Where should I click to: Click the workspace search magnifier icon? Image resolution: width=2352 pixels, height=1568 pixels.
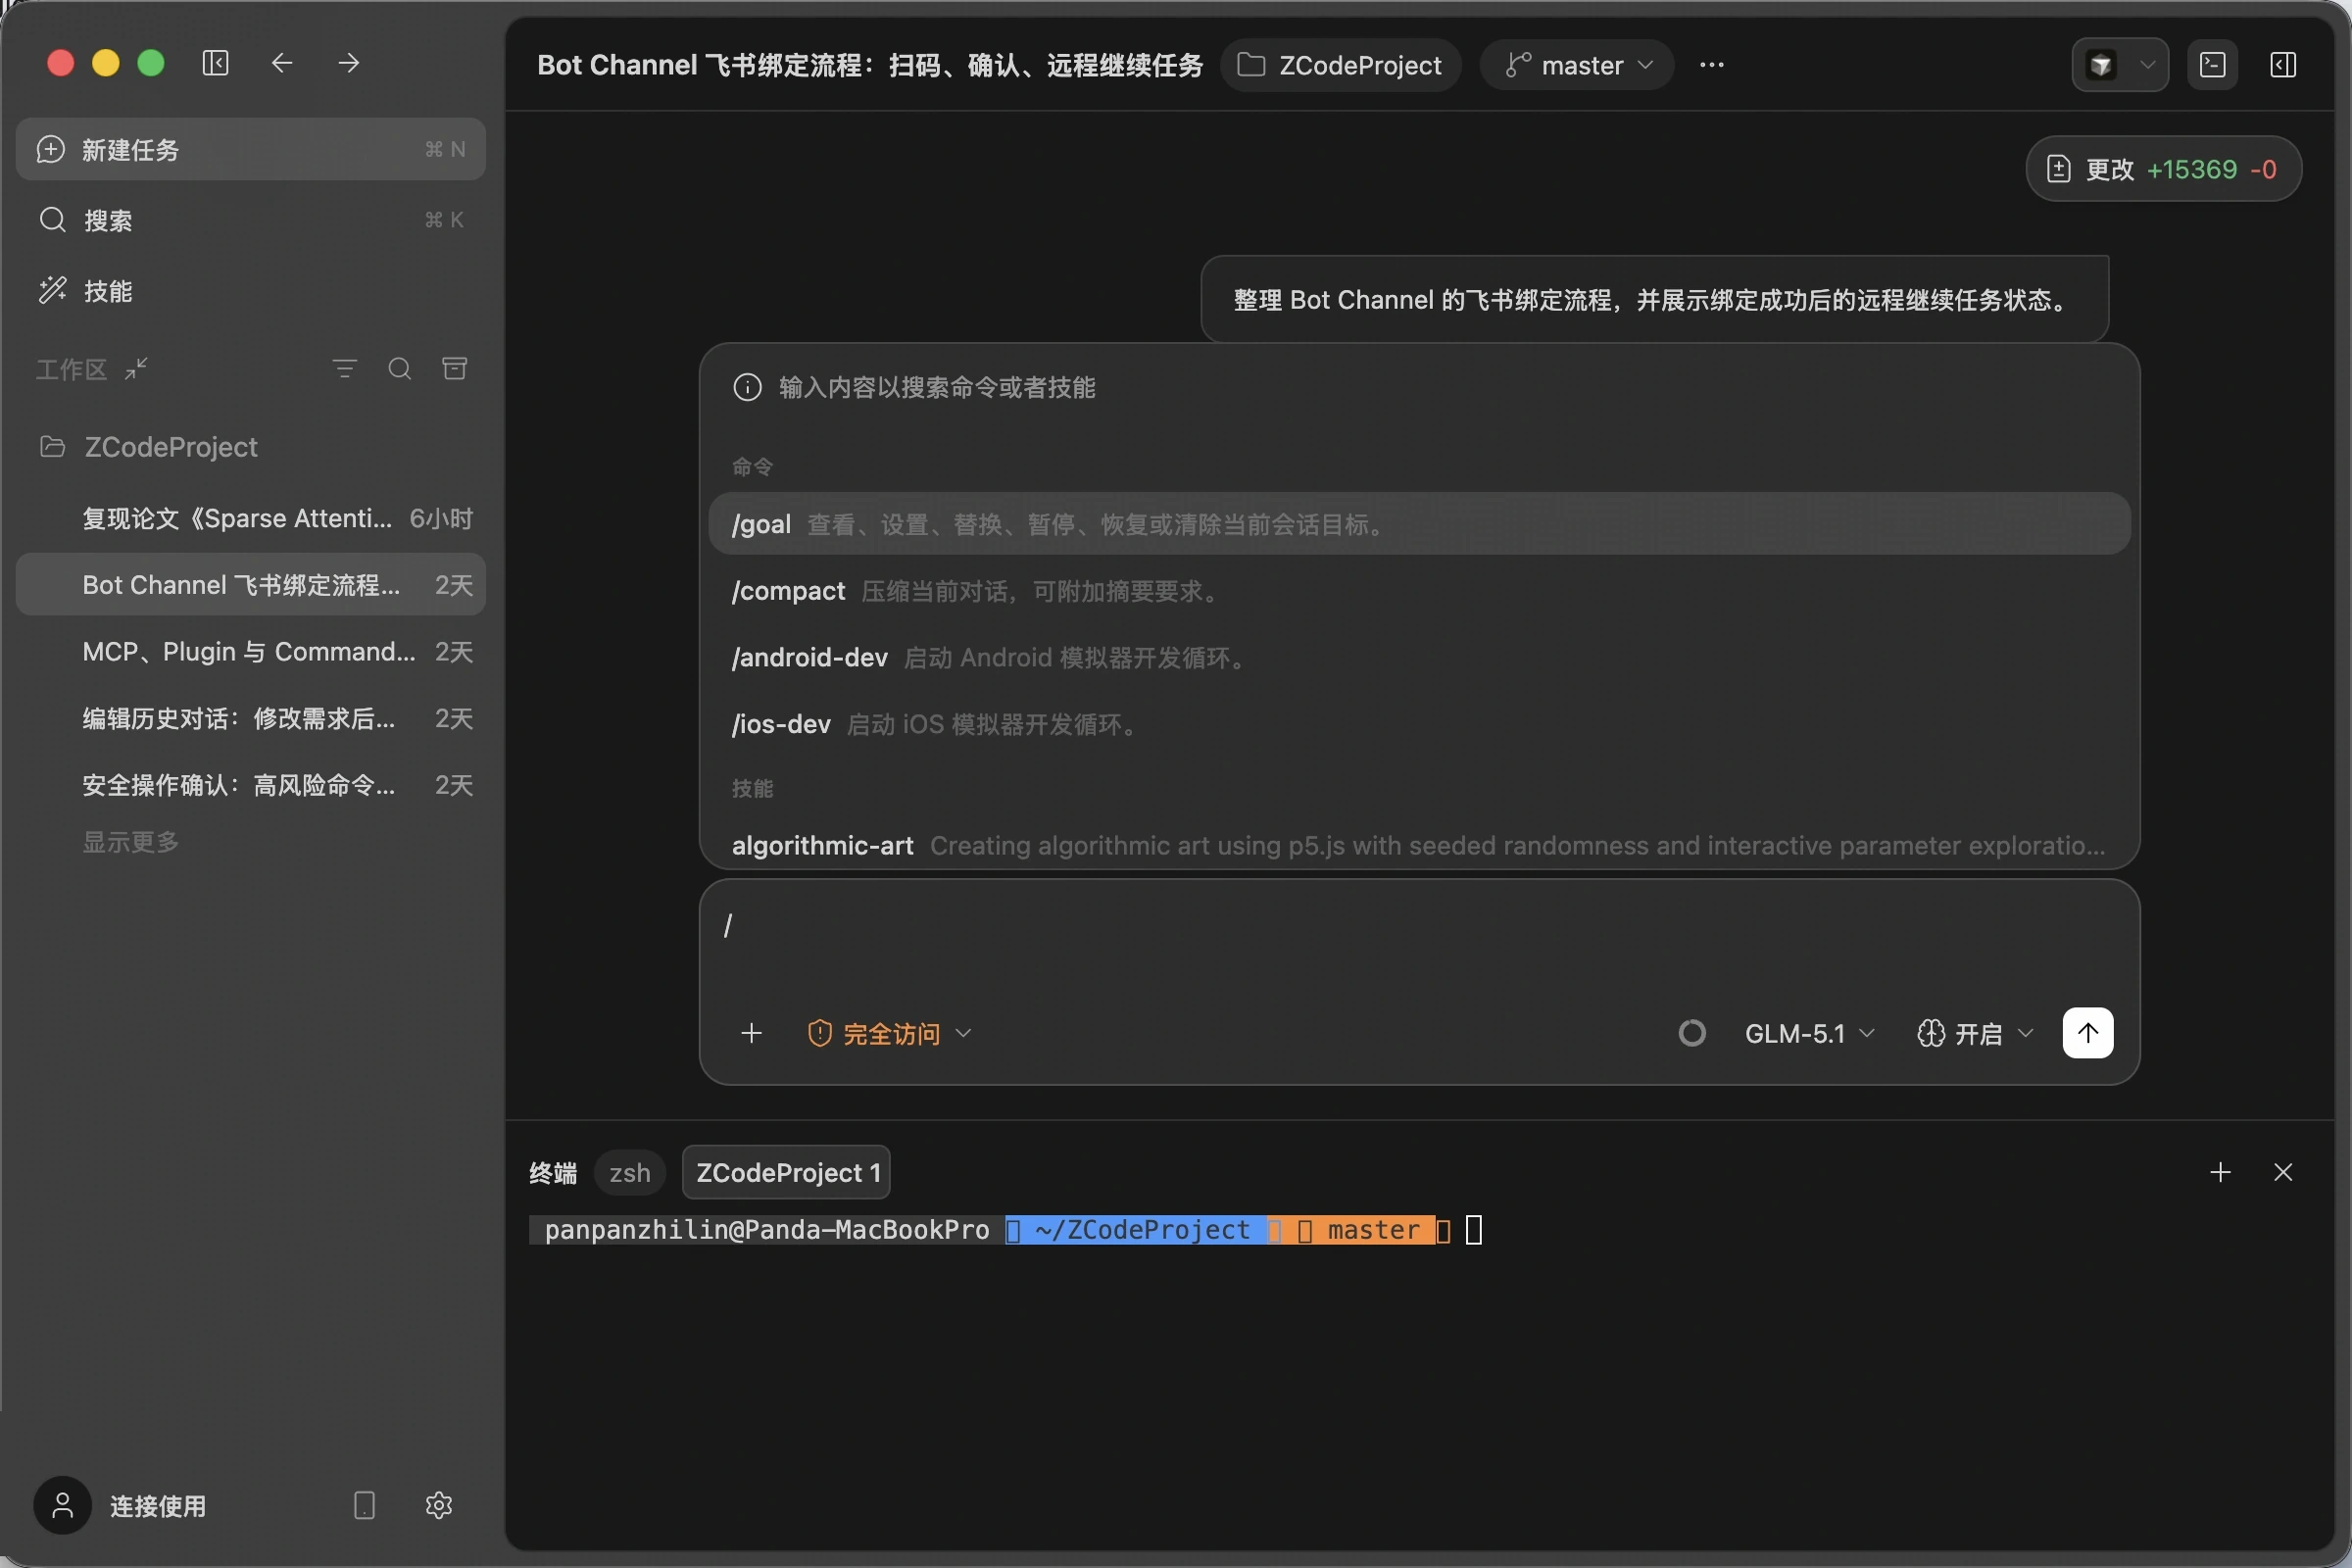pos(400,369)
